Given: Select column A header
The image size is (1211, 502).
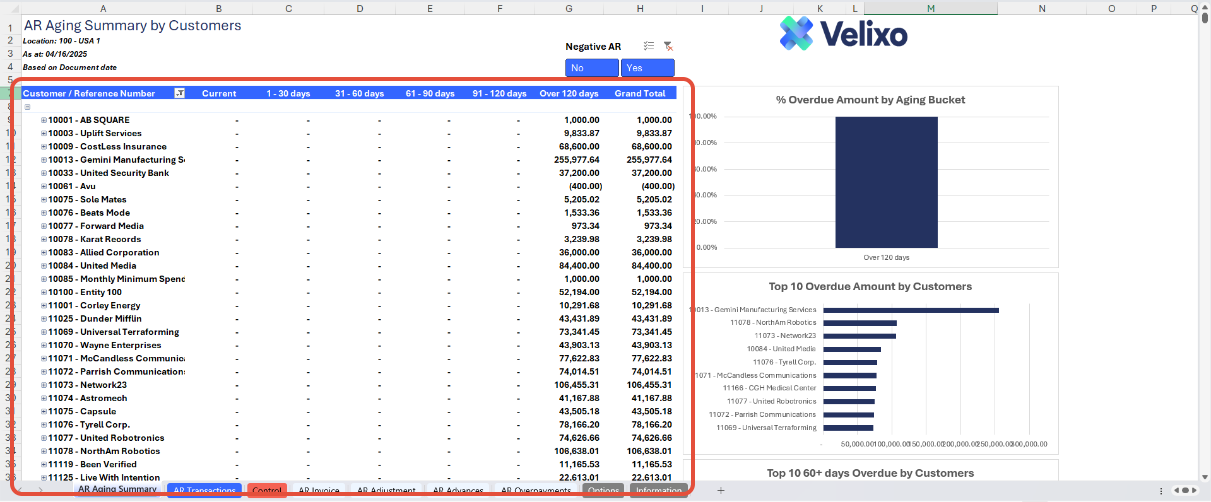Looking at the screenshot, I should [103, 8].
